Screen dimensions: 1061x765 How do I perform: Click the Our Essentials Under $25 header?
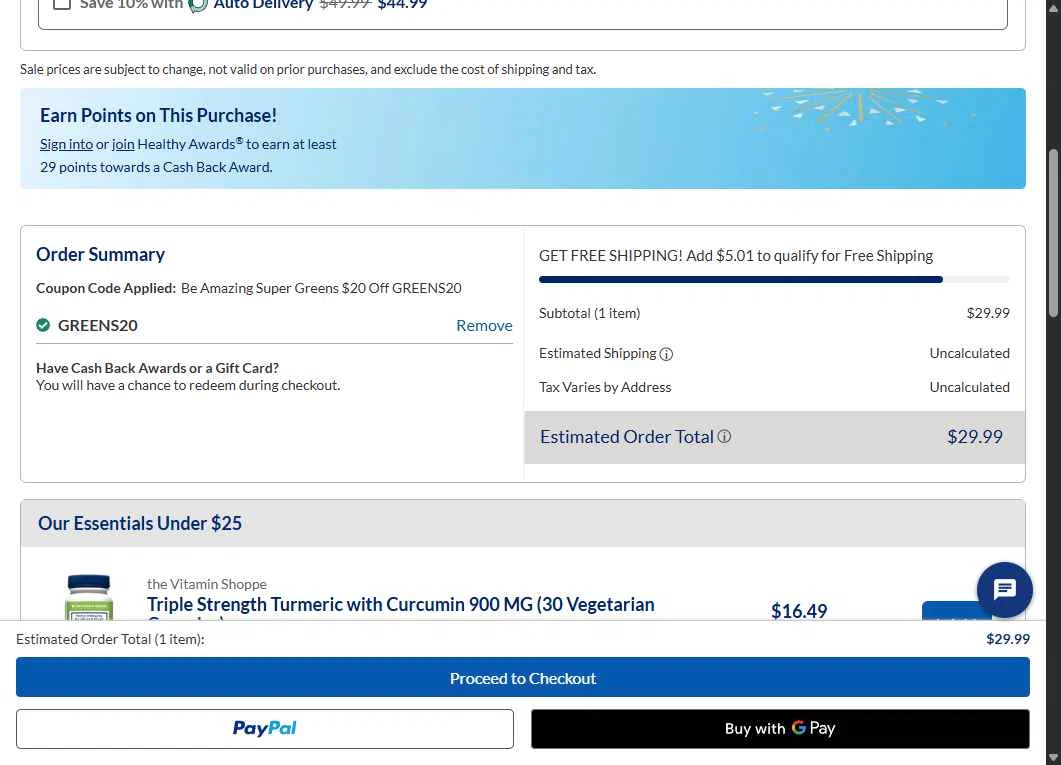[x=140, y=523]
